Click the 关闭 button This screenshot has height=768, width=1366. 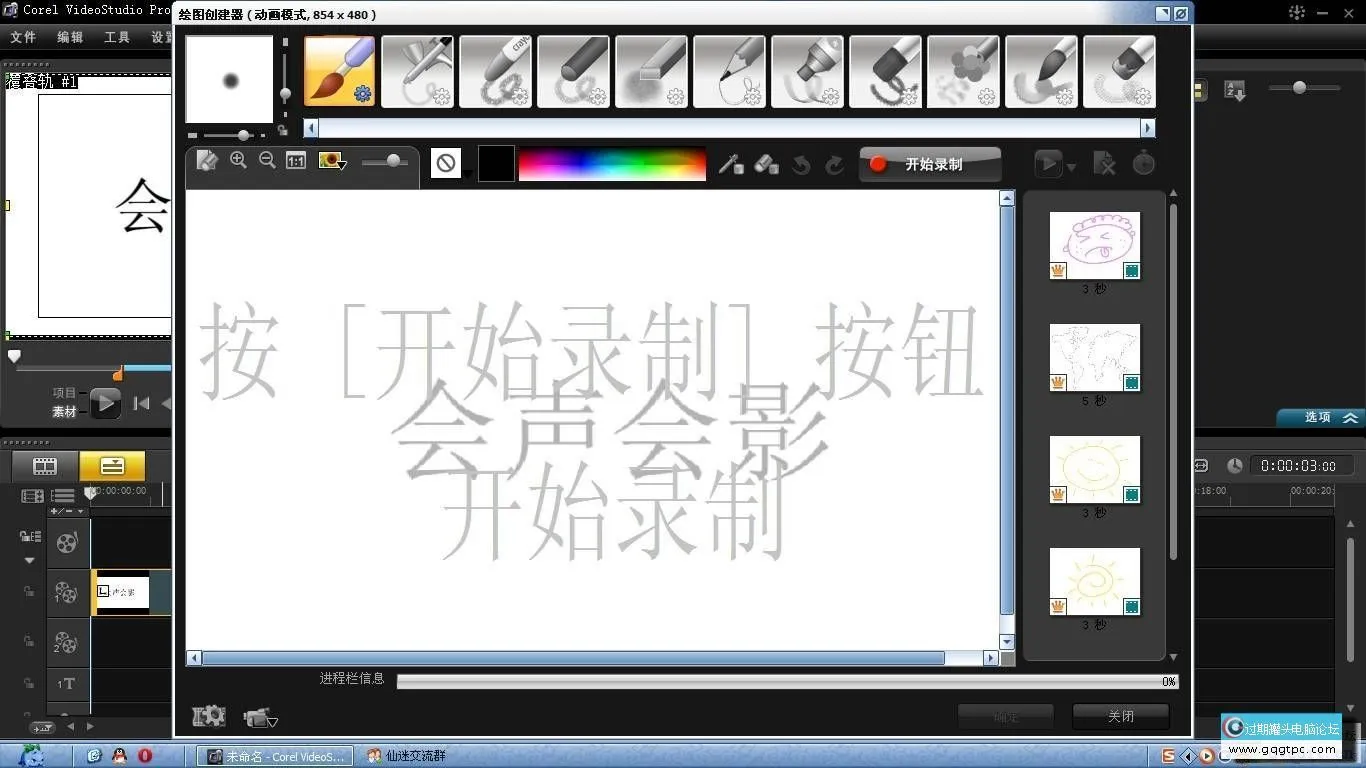[1119, 716]
